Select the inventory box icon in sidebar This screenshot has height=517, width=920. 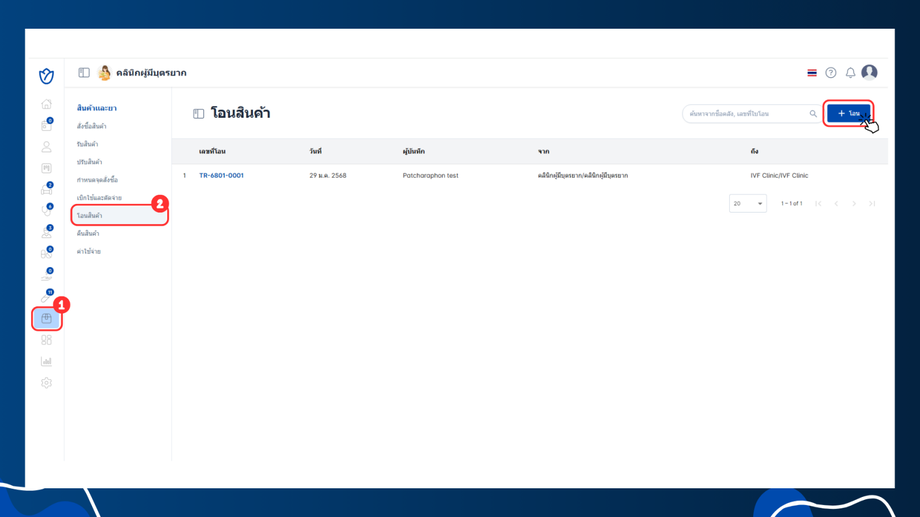[46, 318]
